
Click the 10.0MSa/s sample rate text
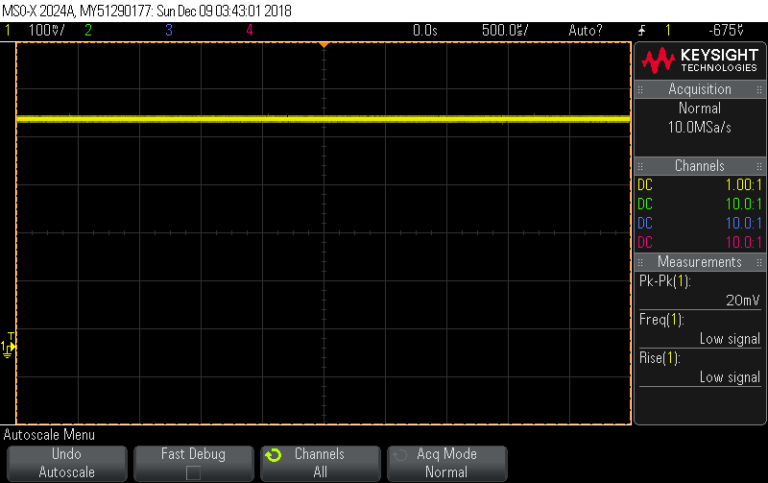pyautogui.click(x=699, y=127)
